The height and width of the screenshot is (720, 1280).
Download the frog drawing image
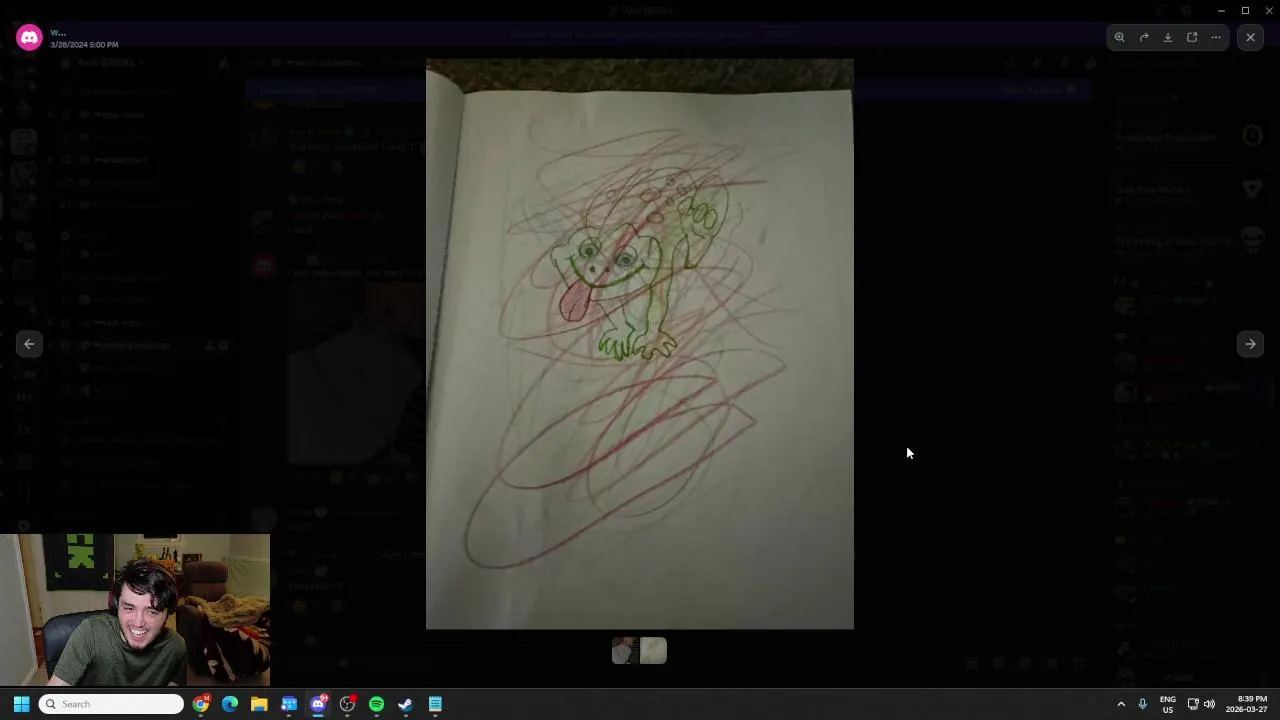(x=1168, y=37)
